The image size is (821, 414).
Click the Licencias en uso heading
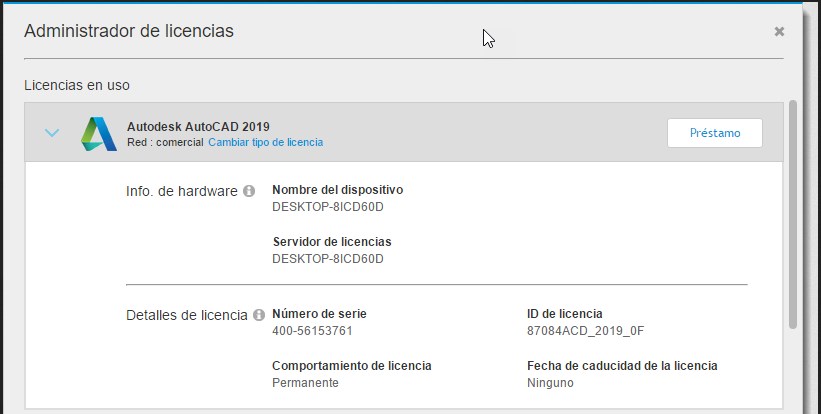pyautogui.click(x=77, y=85)
